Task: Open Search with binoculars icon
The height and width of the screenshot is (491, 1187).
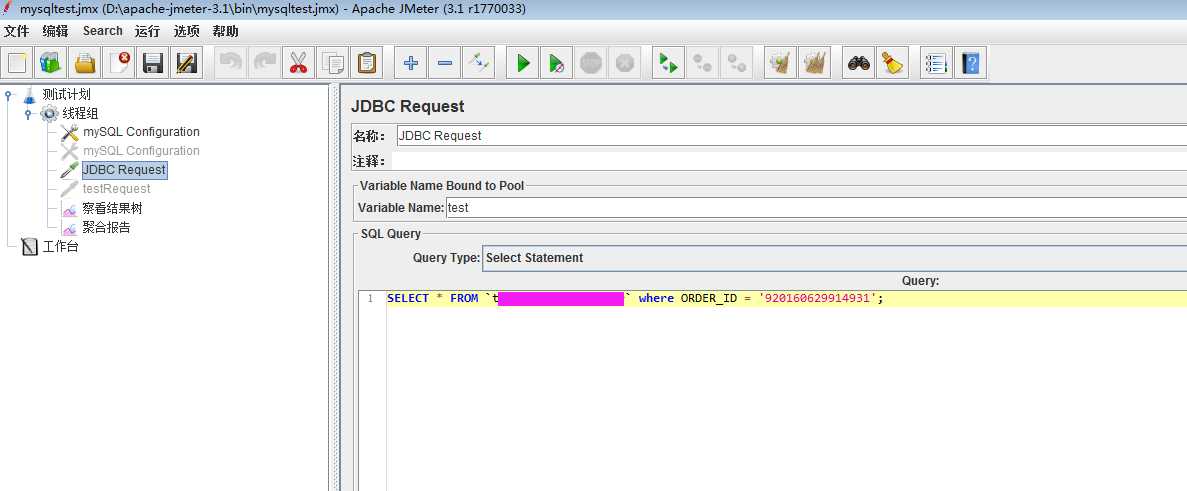Action: click(x=858, y=63)
